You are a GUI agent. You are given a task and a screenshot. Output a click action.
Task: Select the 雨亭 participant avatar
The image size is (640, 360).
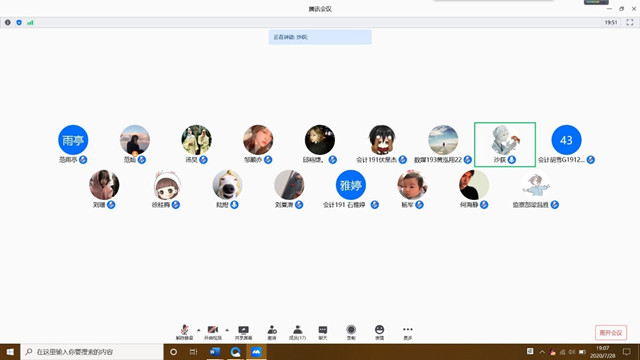tap(73, 140)
